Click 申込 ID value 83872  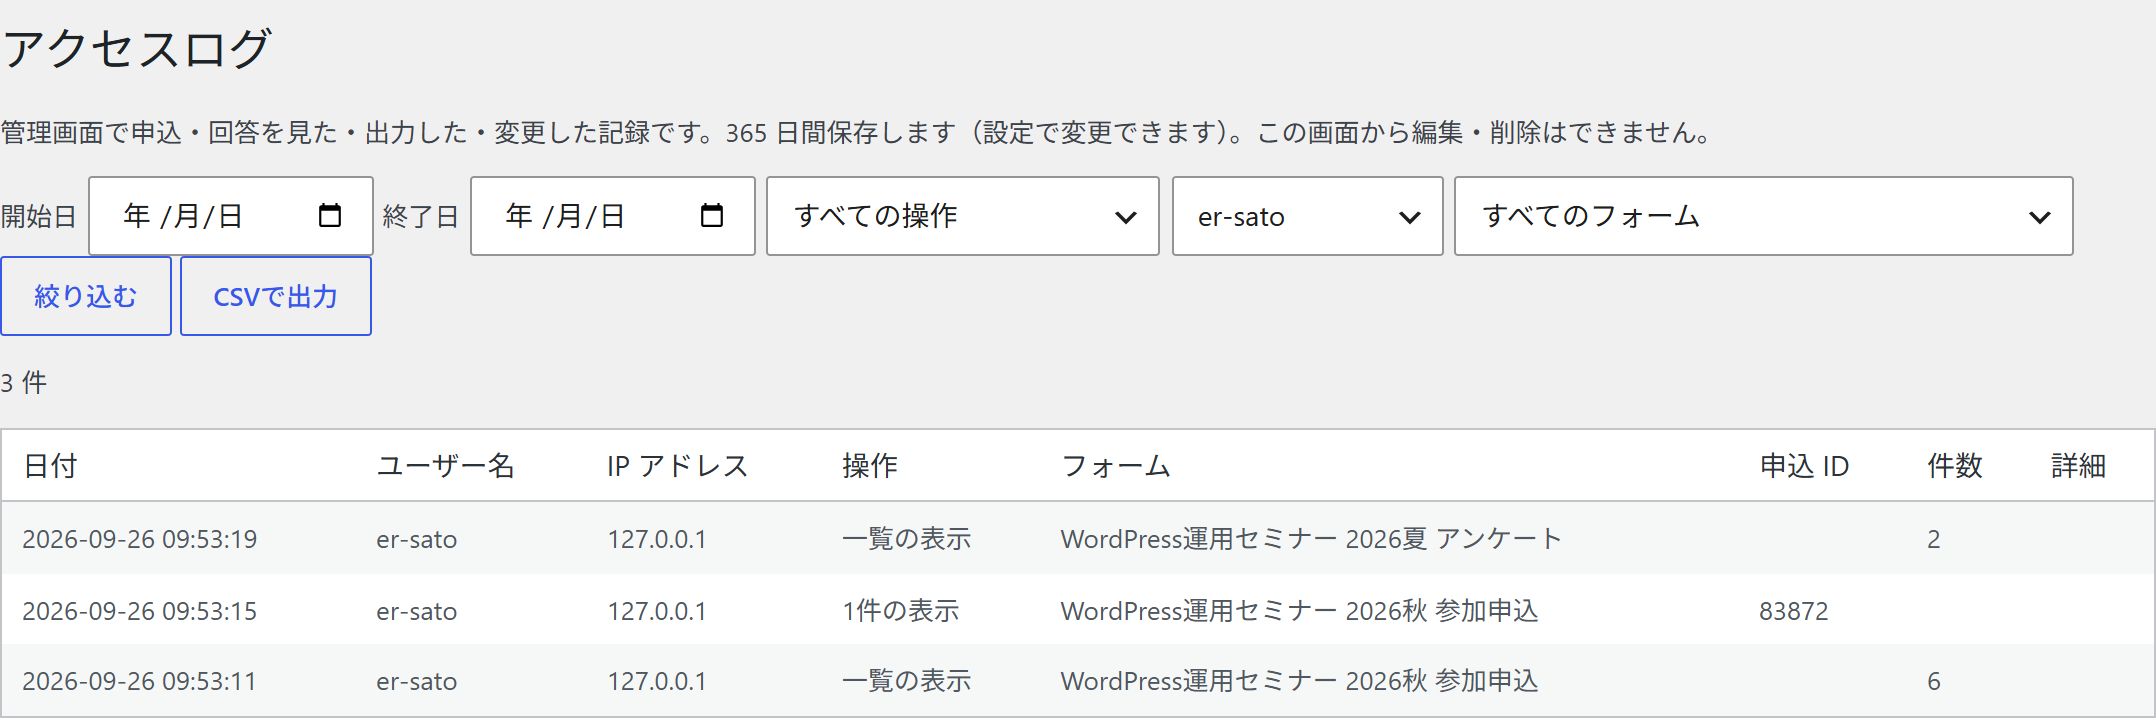pos(1794,611)
